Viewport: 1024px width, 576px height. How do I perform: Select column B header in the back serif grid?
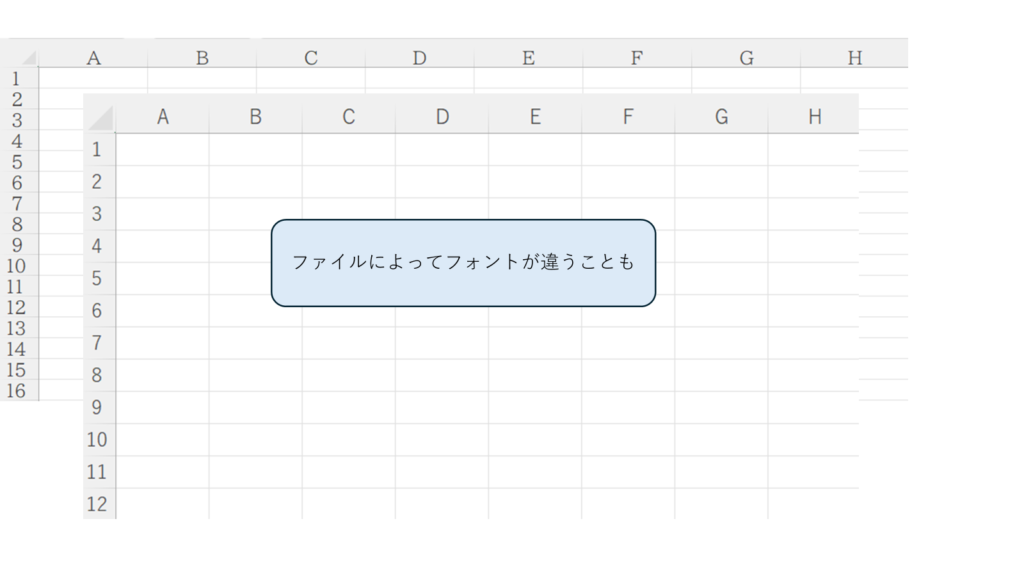[x=202, y=58]
